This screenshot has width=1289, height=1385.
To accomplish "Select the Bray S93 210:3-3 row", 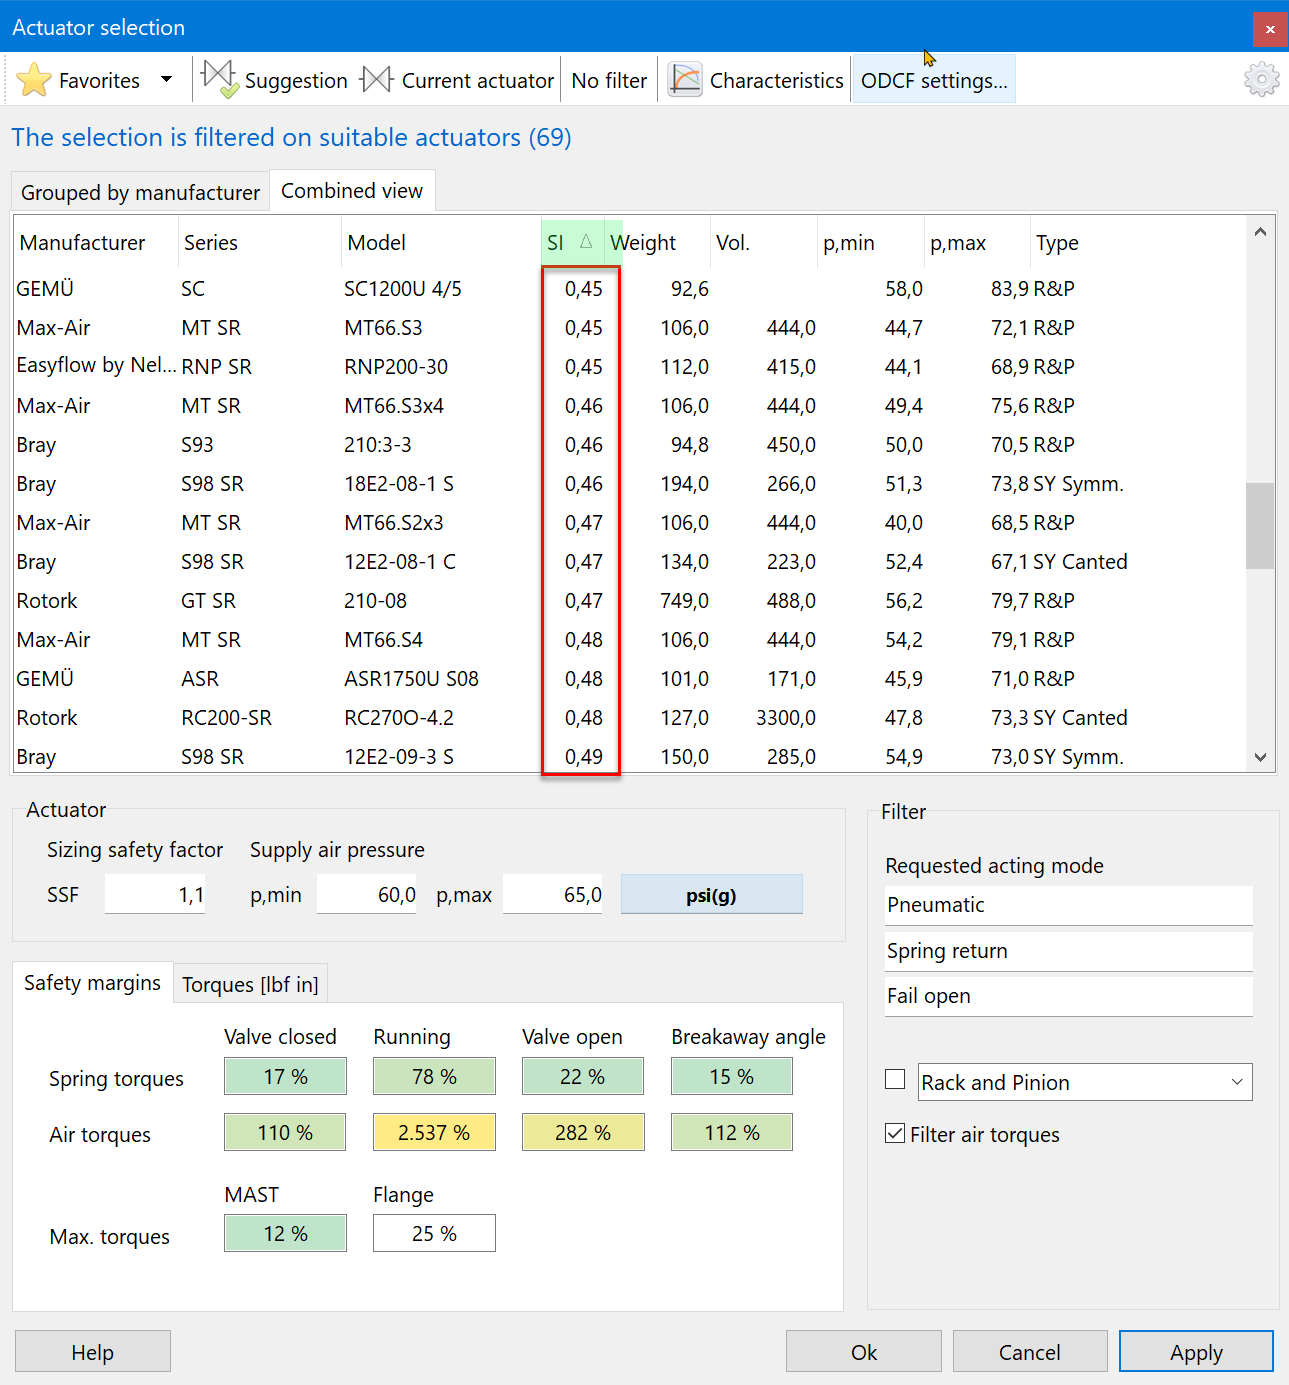I will tap(630, 445).
